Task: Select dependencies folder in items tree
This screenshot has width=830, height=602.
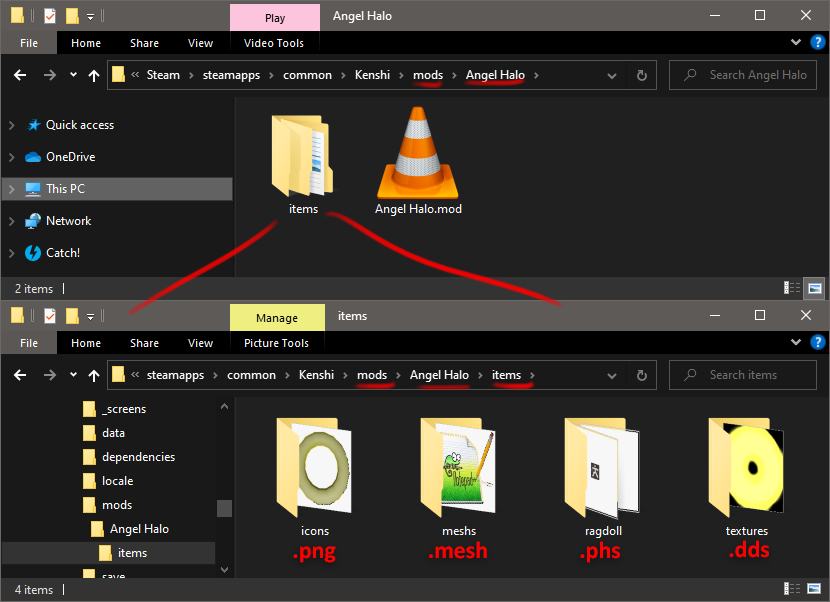Action: click(129, 457)
